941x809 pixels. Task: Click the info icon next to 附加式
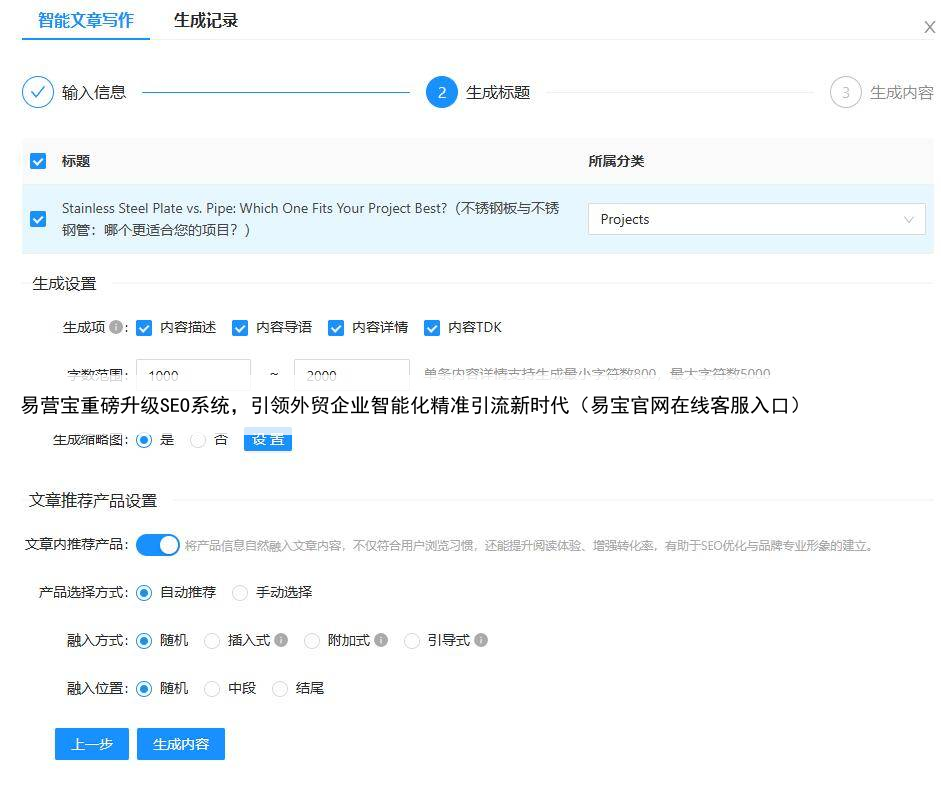tap(381, 640)
